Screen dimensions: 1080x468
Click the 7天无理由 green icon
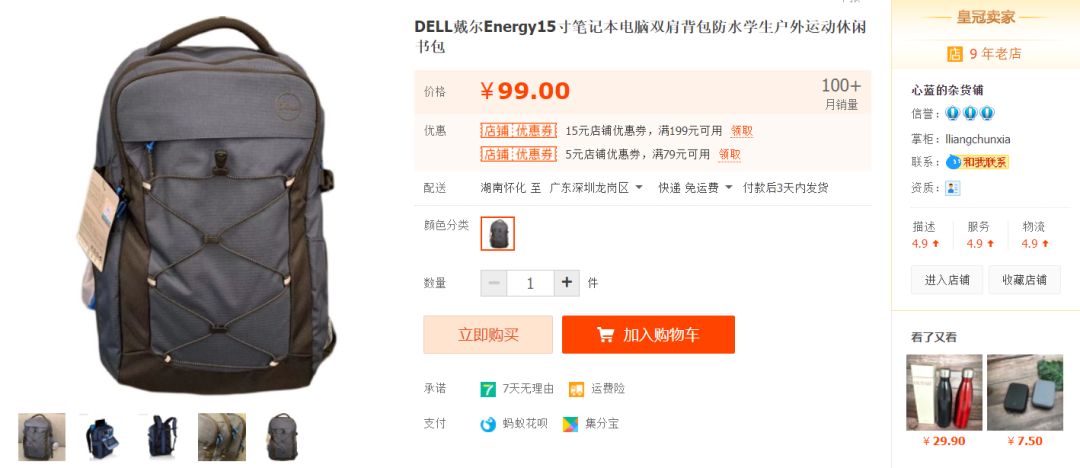488,389
